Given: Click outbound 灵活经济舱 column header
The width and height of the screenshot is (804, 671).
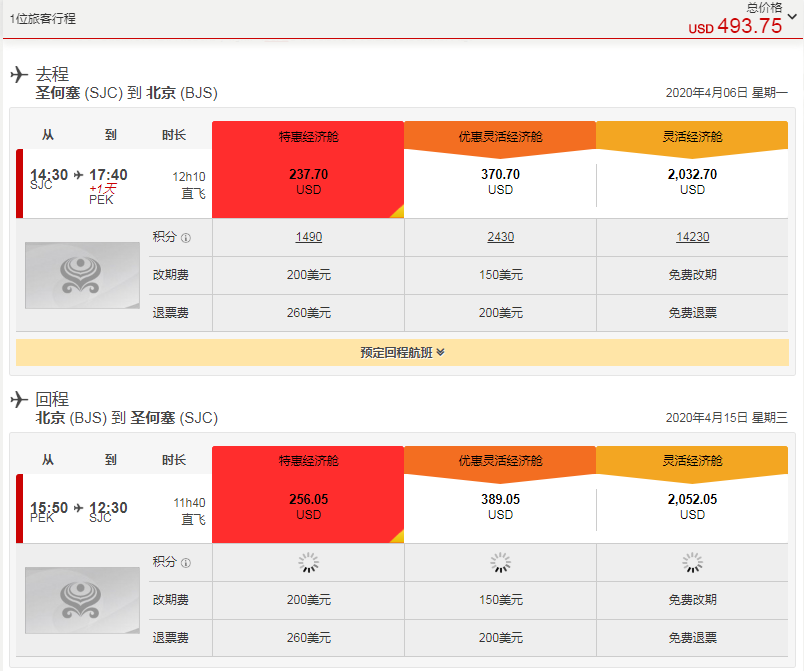Looking at the screenshot, I should [692, 136].
